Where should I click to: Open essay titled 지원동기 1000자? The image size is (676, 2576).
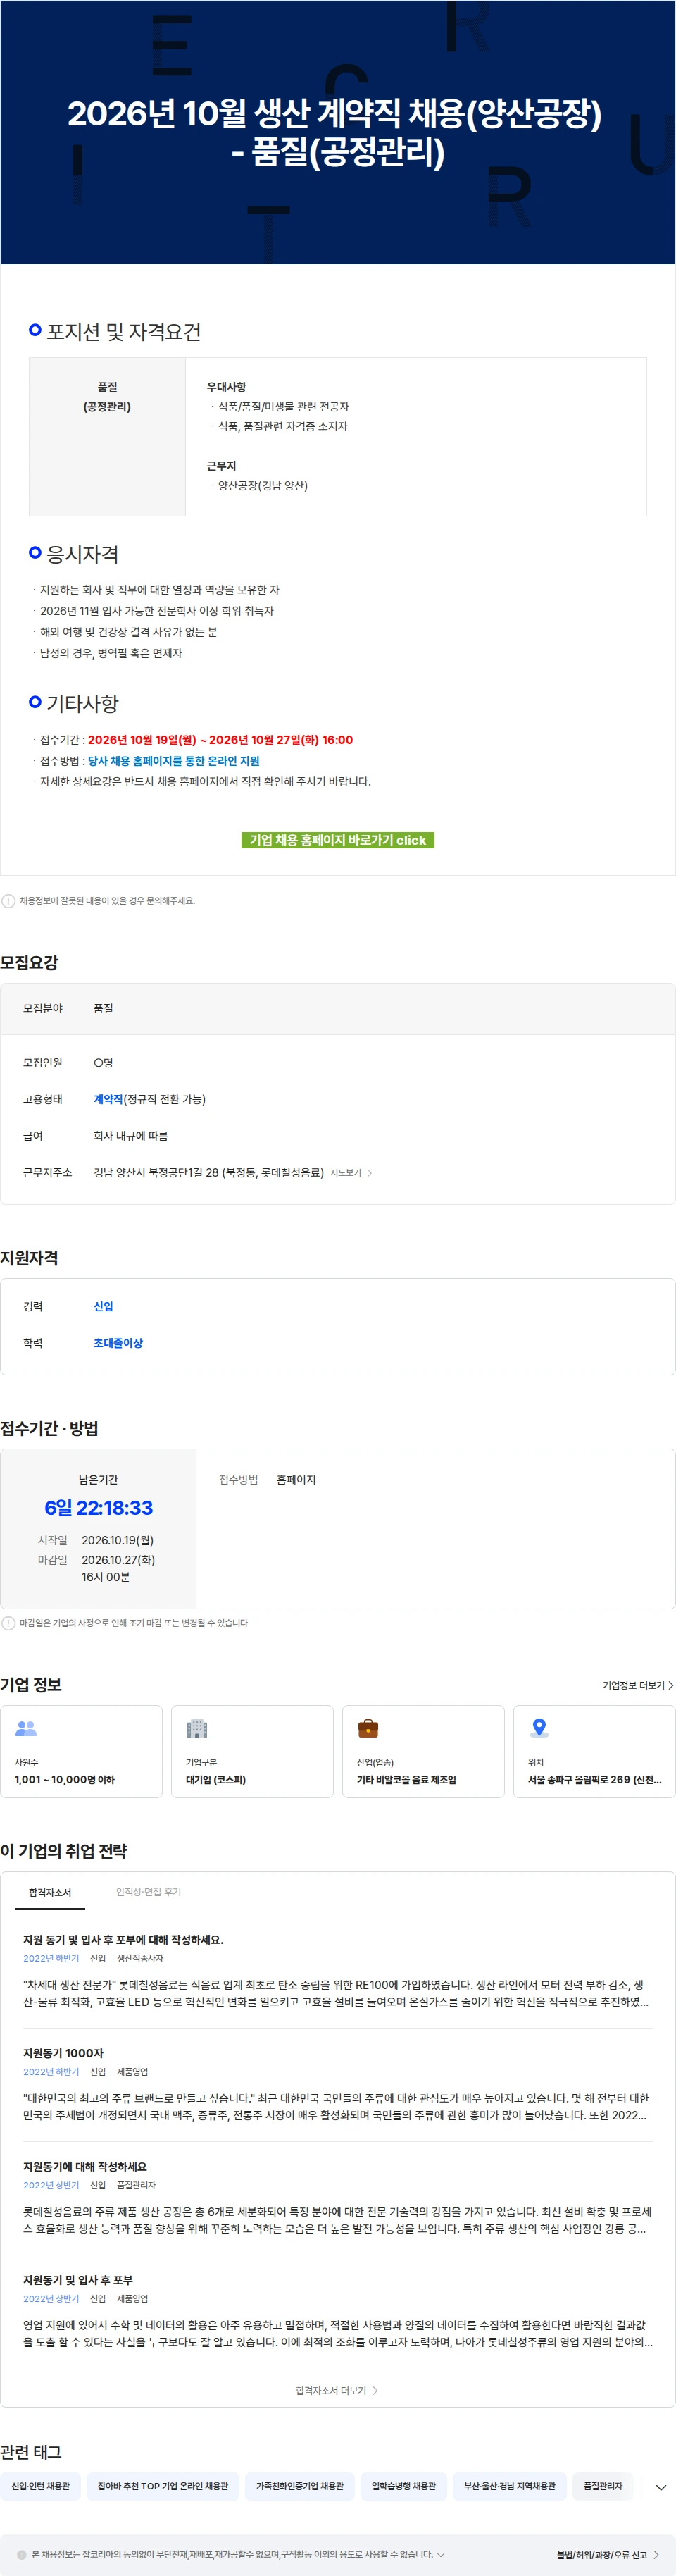[x=63, y=2053]
